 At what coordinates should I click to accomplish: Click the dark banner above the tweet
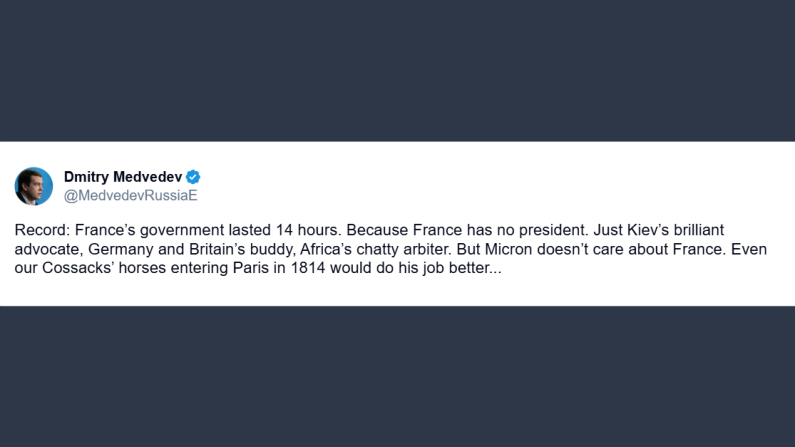[397, 70]
